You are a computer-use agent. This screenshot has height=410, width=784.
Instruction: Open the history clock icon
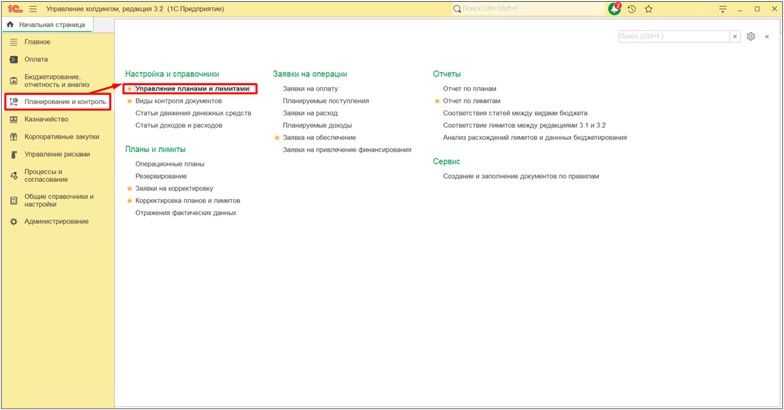(631, 8)
